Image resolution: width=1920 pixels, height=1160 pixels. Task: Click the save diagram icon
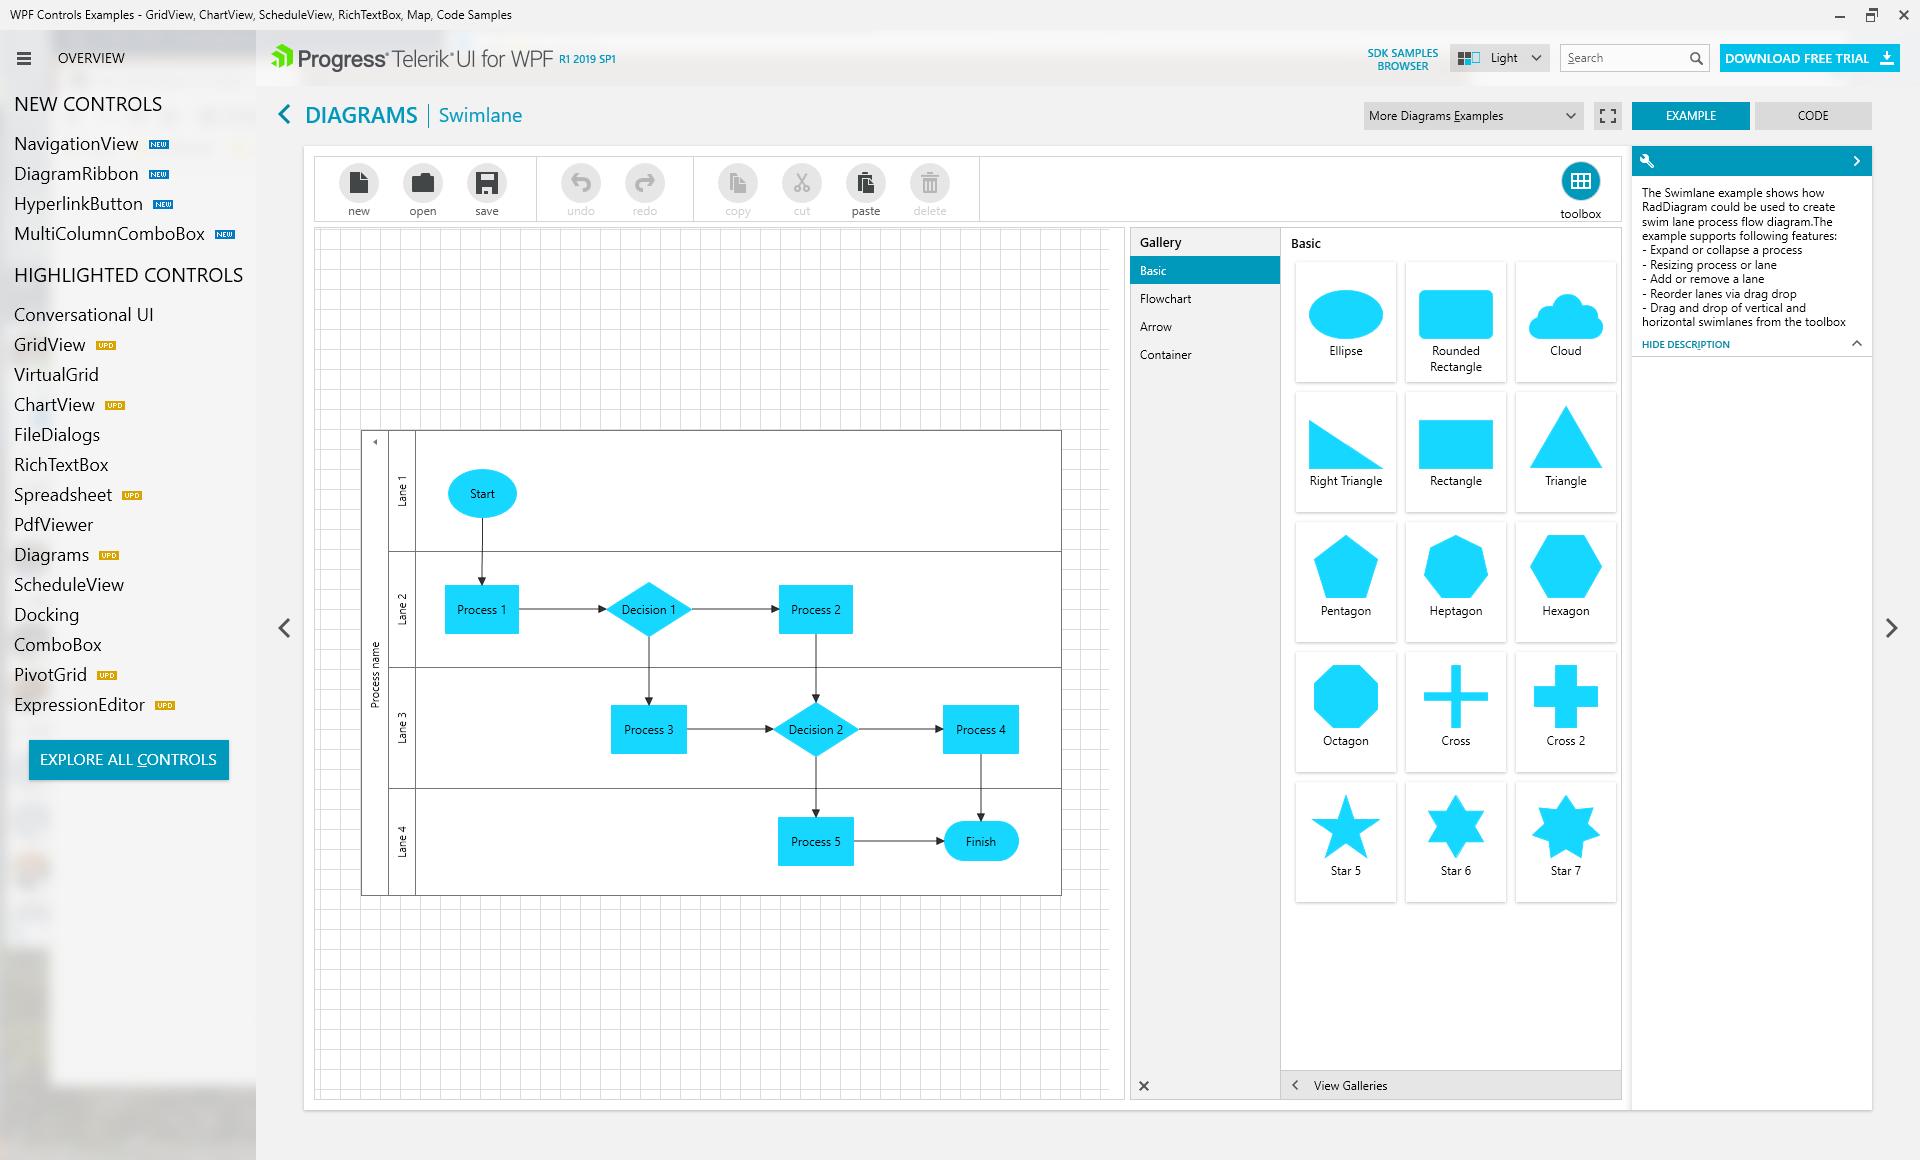487,184
